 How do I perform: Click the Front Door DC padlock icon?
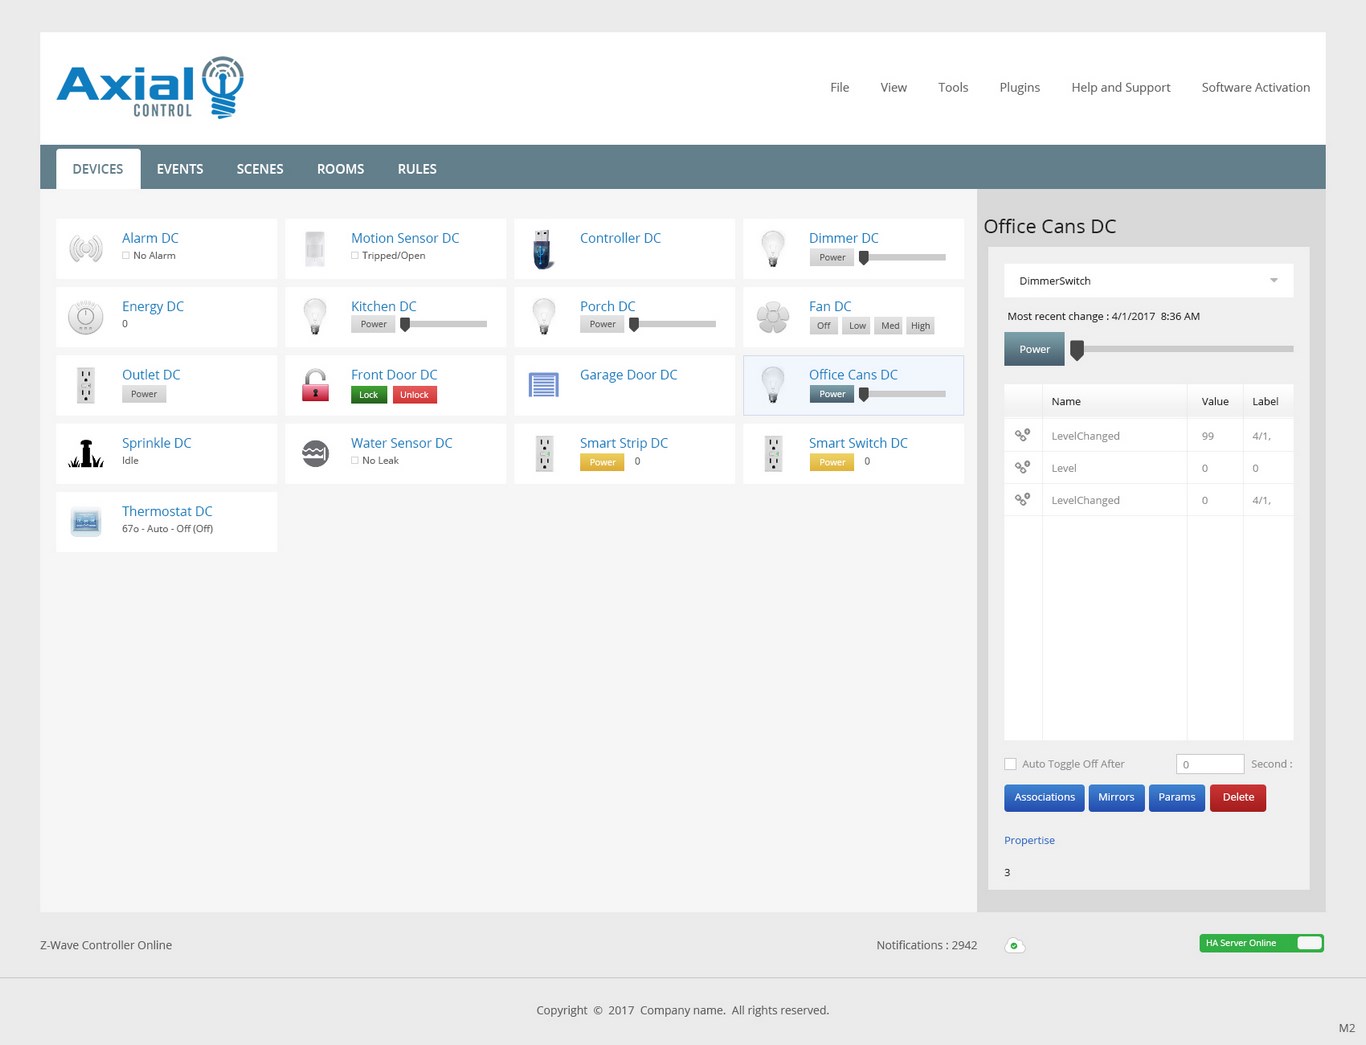315,385
